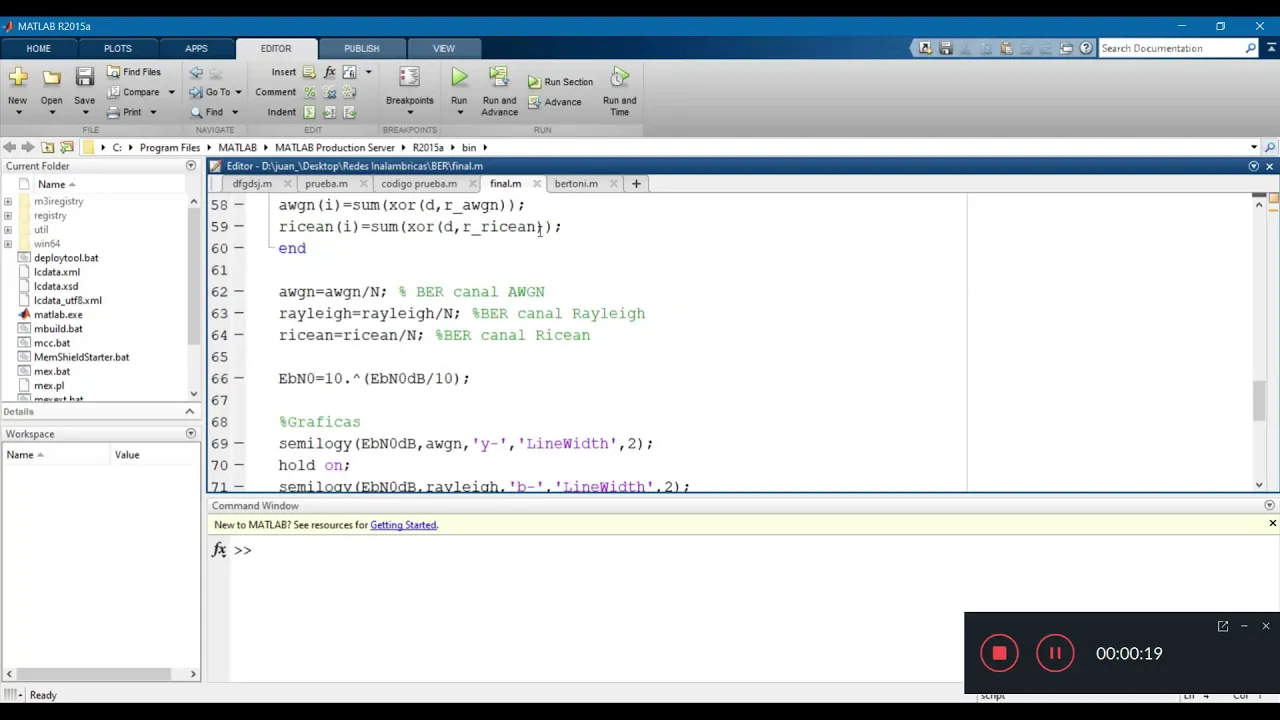Click Run and Advance
This screenshot has height=720, width=1280.
499,90
